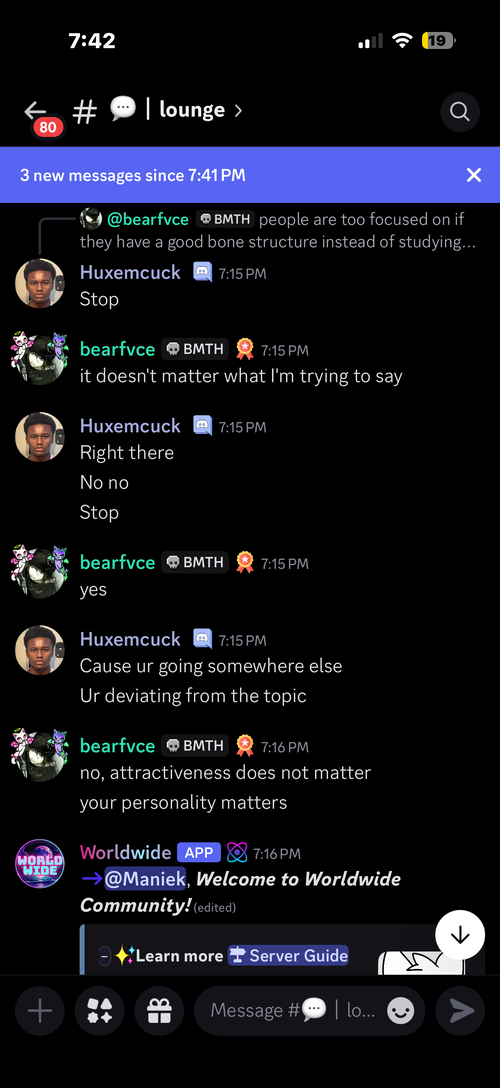Tap the "3 new messages" banner text

point(132,175)
